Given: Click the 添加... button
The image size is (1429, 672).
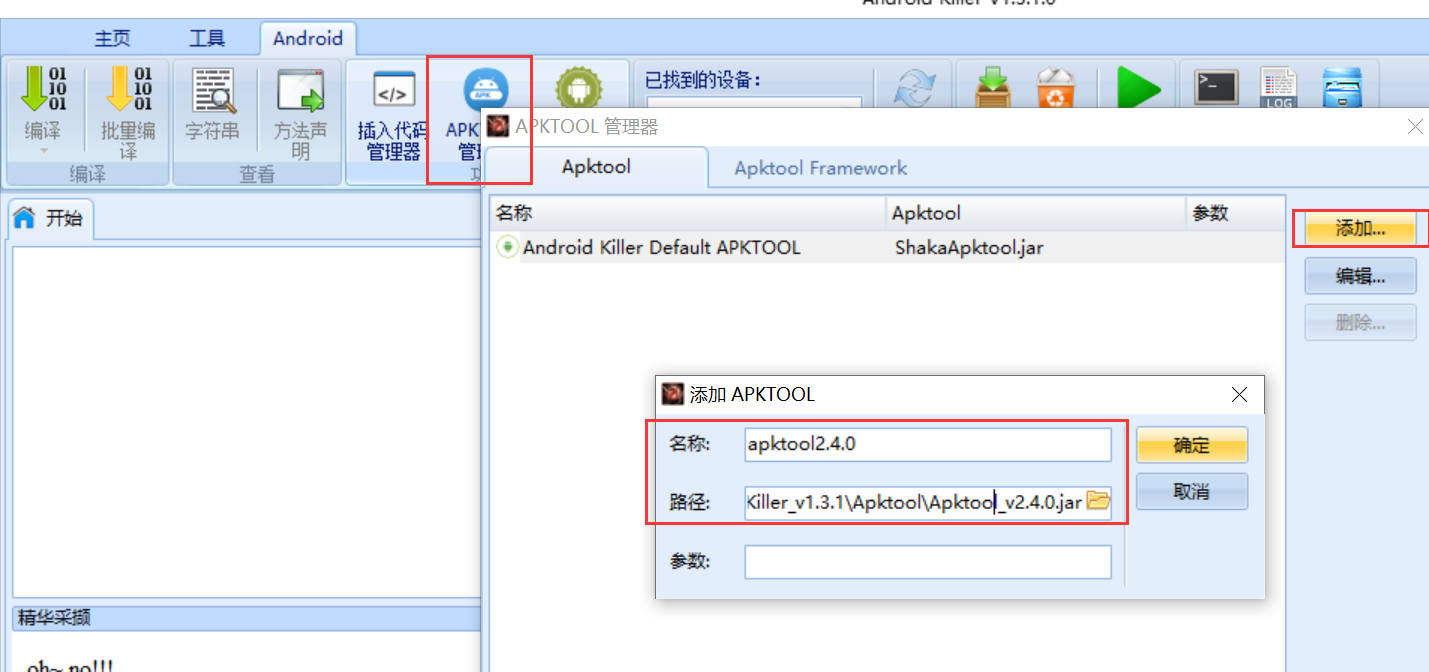Looking at the screenshot, I should coord(1360,229).
